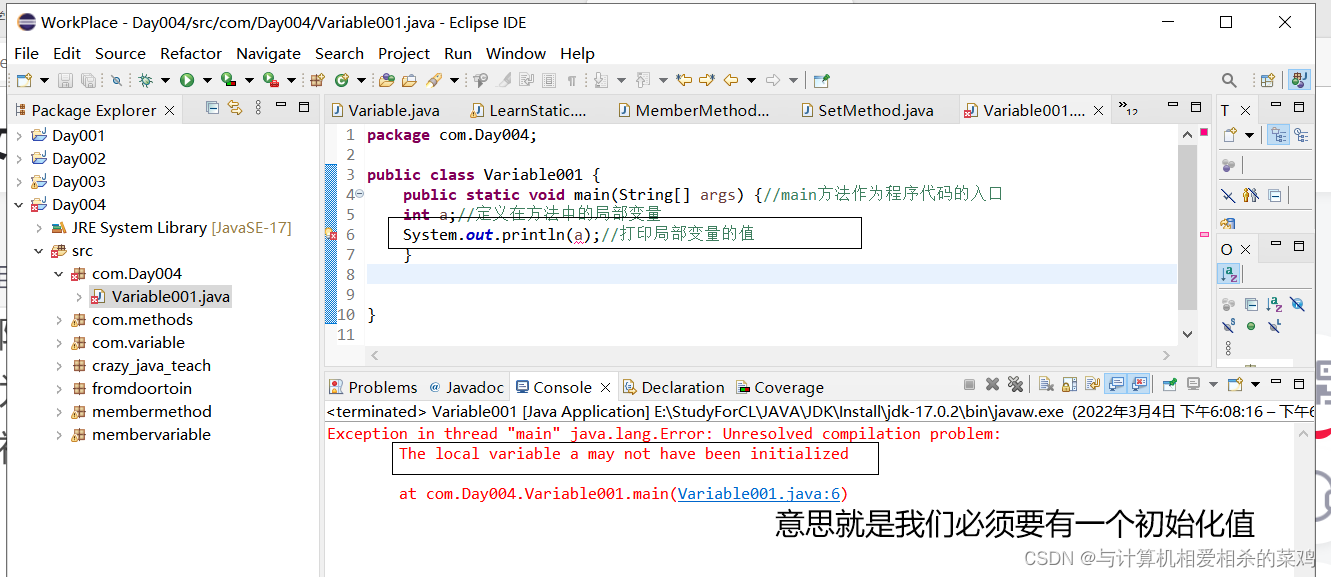Terminate the running application via red terminate icon

pos(970,384)
